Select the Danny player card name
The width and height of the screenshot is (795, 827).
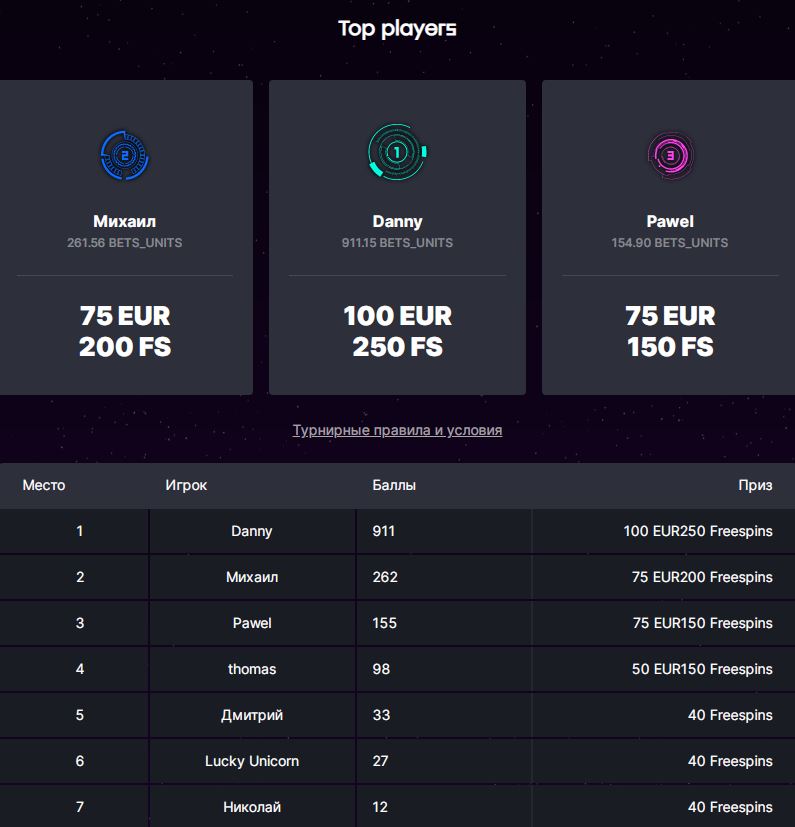(x=397, y=222)
